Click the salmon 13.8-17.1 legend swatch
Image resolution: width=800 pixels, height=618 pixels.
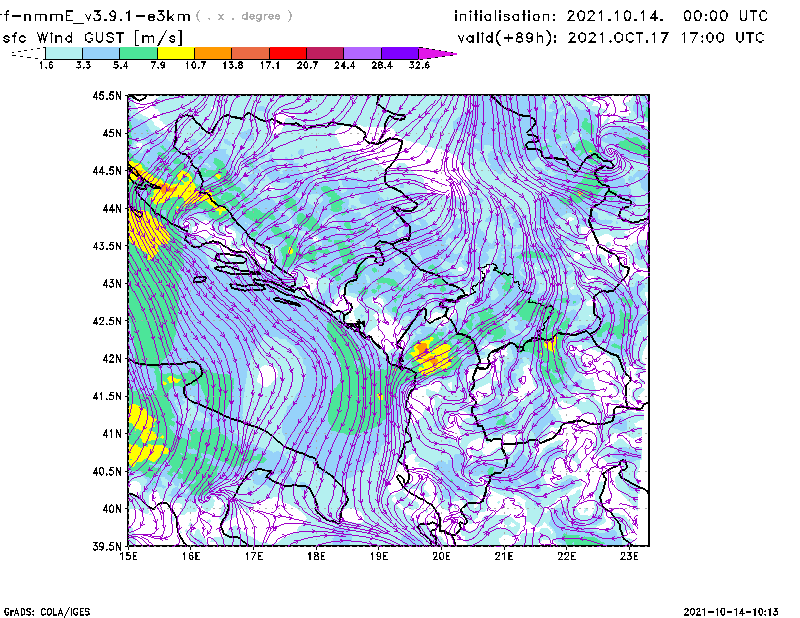click(x=251, y=53)
